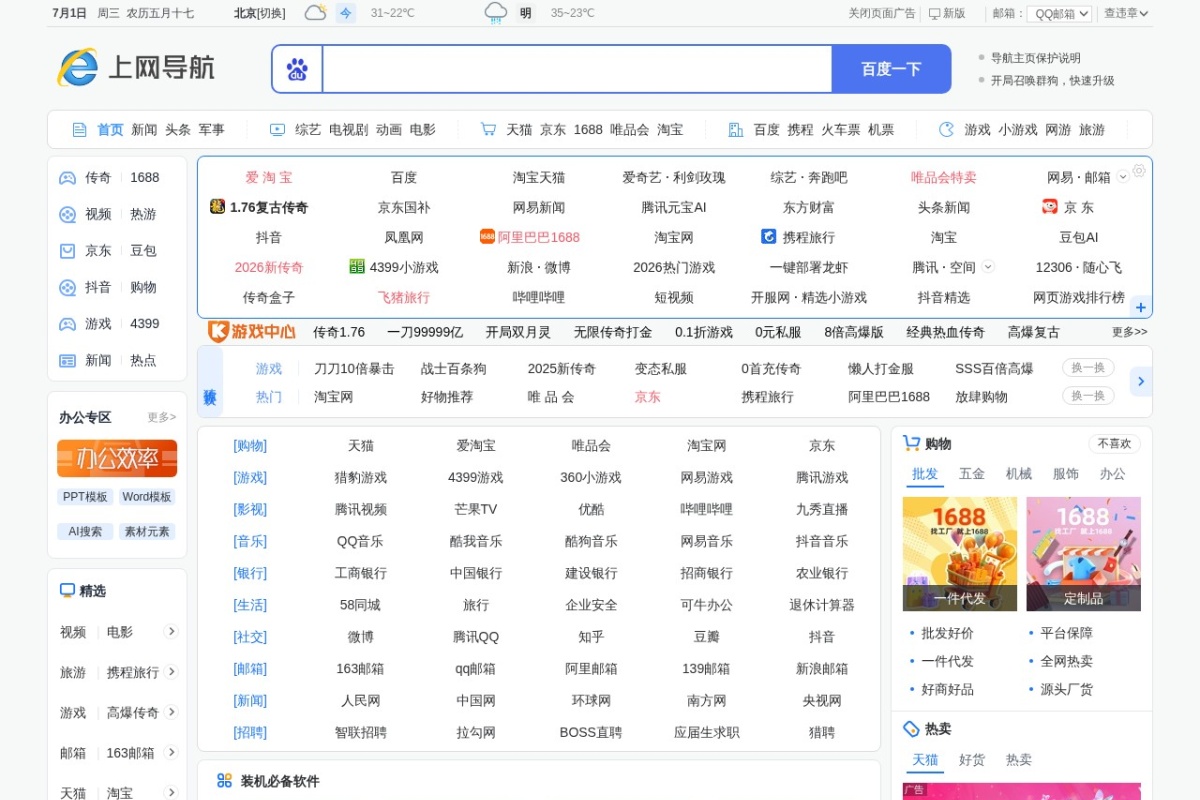Click today's weather cloud icon
Screen dimensions: 1200x800
[316, 13]
